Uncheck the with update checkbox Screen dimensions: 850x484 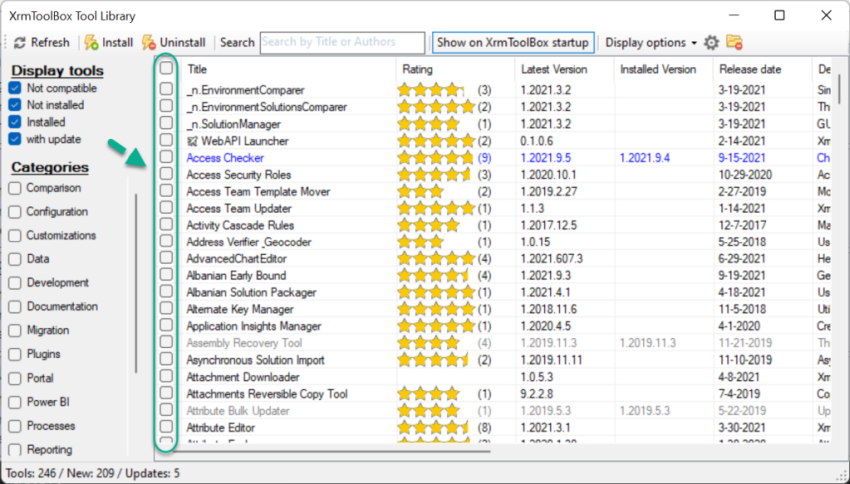15,139
